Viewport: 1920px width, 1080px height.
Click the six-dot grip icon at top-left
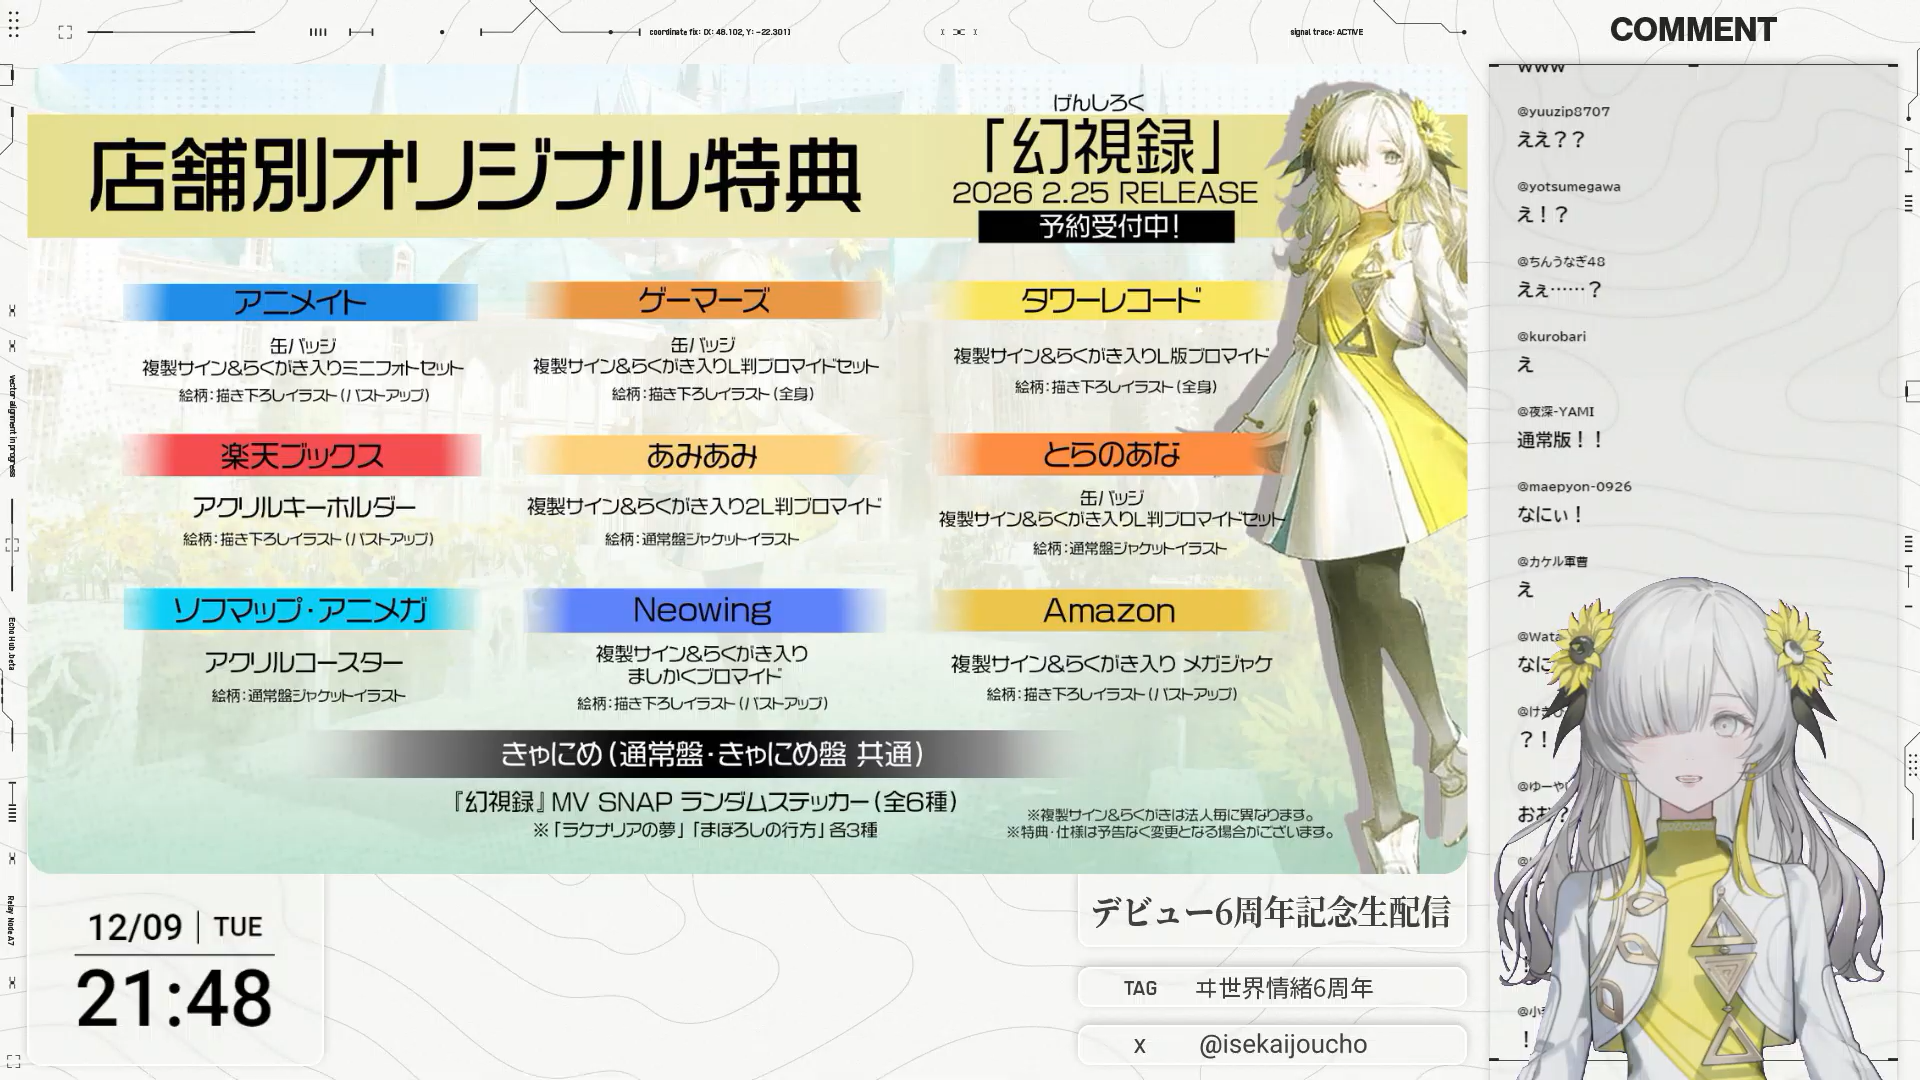[14, 26]
